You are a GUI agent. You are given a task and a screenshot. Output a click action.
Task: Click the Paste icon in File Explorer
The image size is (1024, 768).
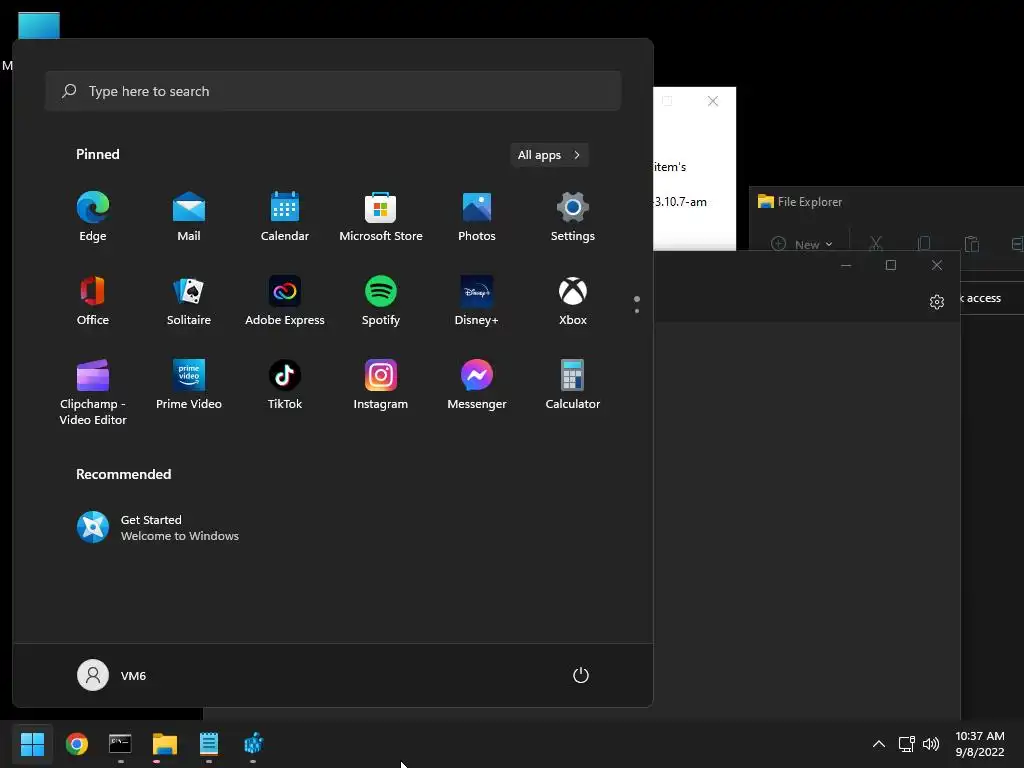click(972, 244)
